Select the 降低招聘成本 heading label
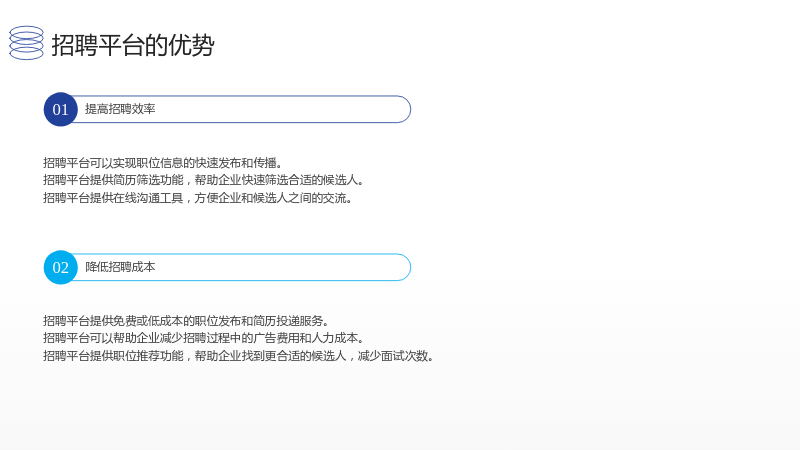Image resolution: width=800 pixels, height=450 pixels. click(x=120, y=267)
